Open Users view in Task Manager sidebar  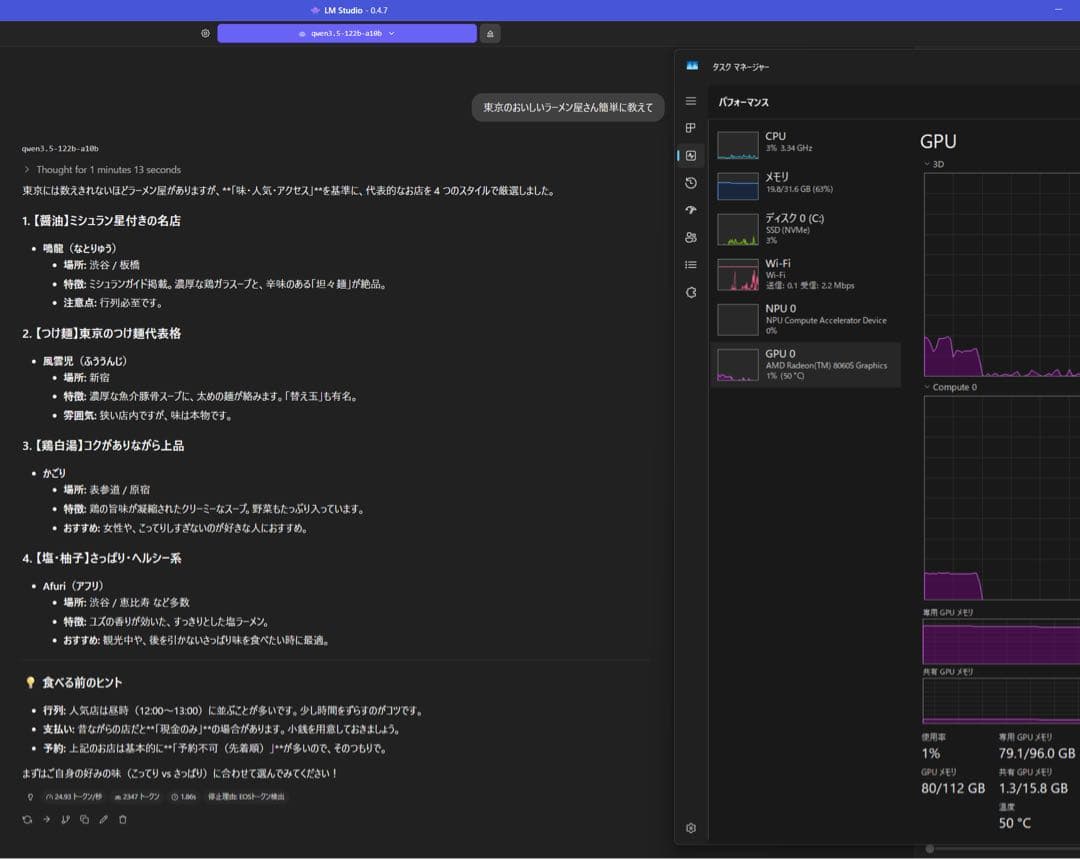690,237
